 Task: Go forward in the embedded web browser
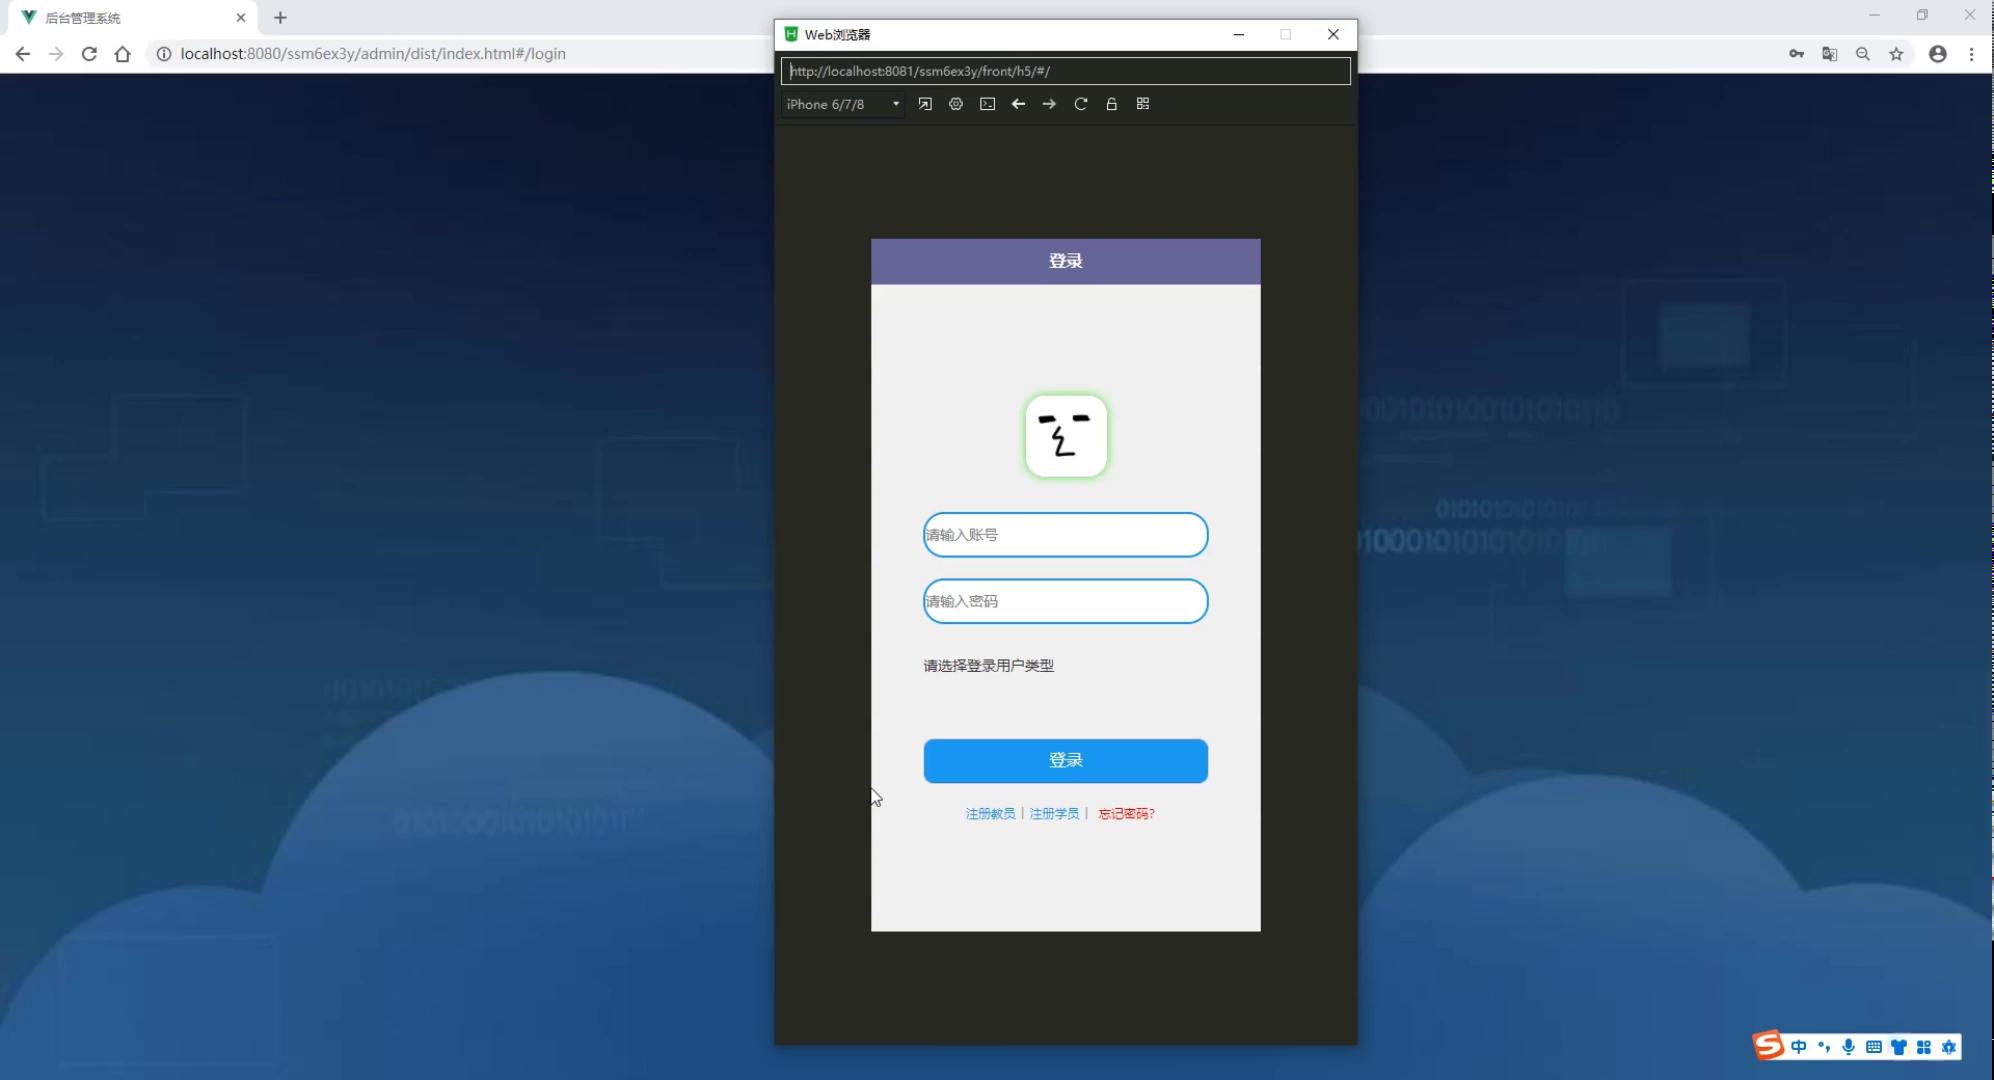1049,104
